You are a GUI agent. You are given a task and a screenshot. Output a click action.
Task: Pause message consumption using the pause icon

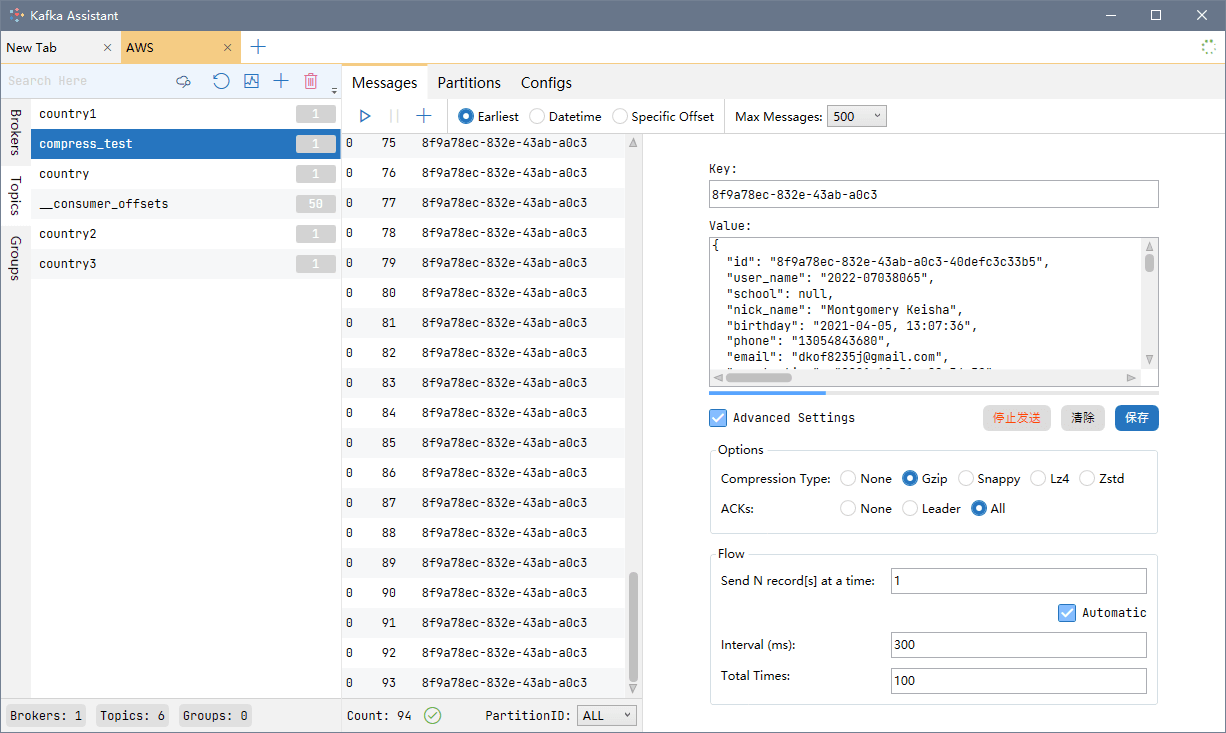click(x=394, y=115)
